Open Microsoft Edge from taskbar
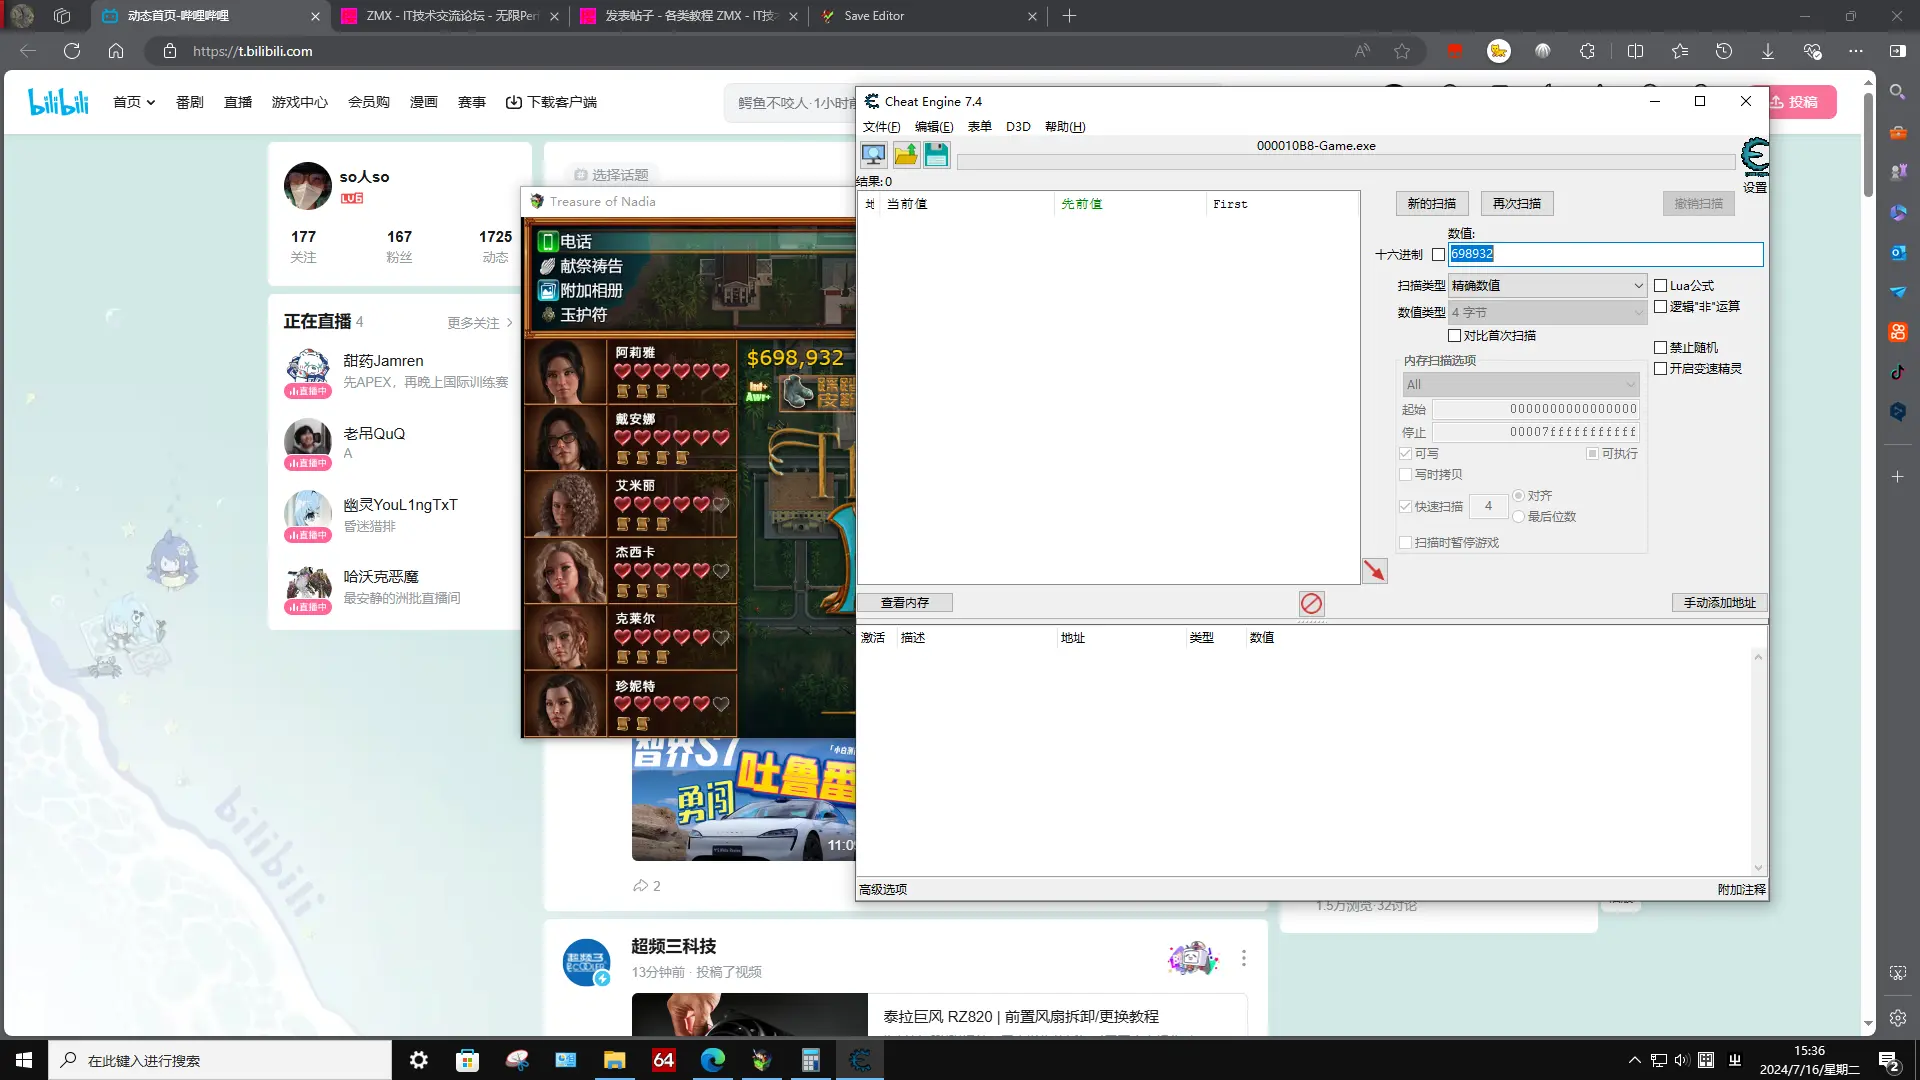1920x1080 pixels. [x=712, y=1060]
